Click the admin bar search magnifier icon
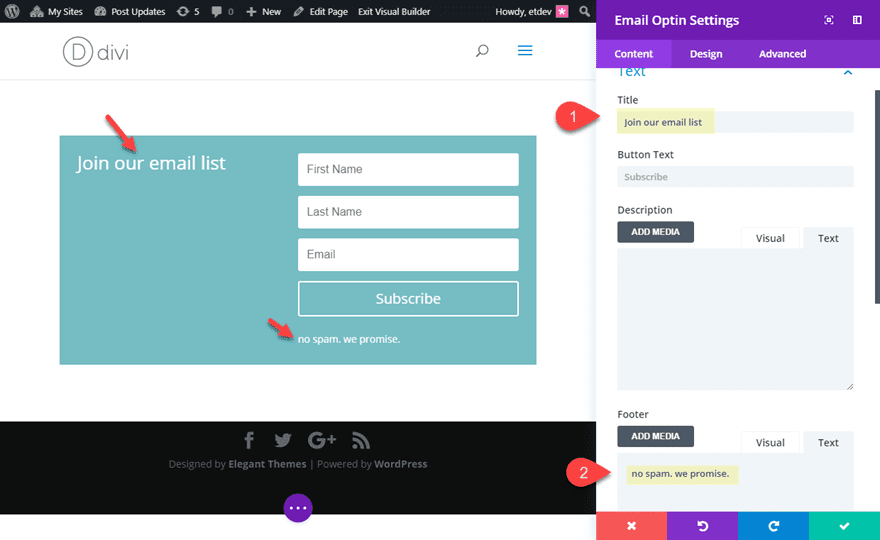 584,11
